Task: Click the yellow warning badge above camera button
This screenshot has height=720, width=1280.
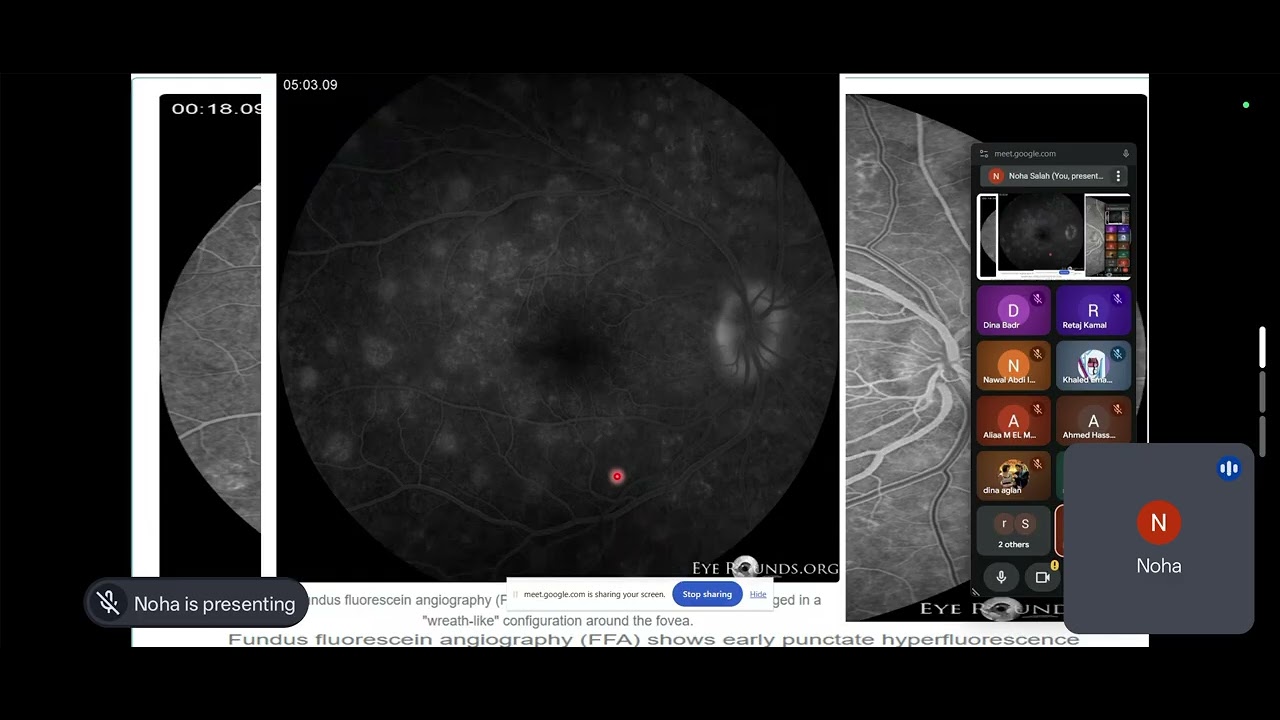Action: click(x=1054, y=566)
